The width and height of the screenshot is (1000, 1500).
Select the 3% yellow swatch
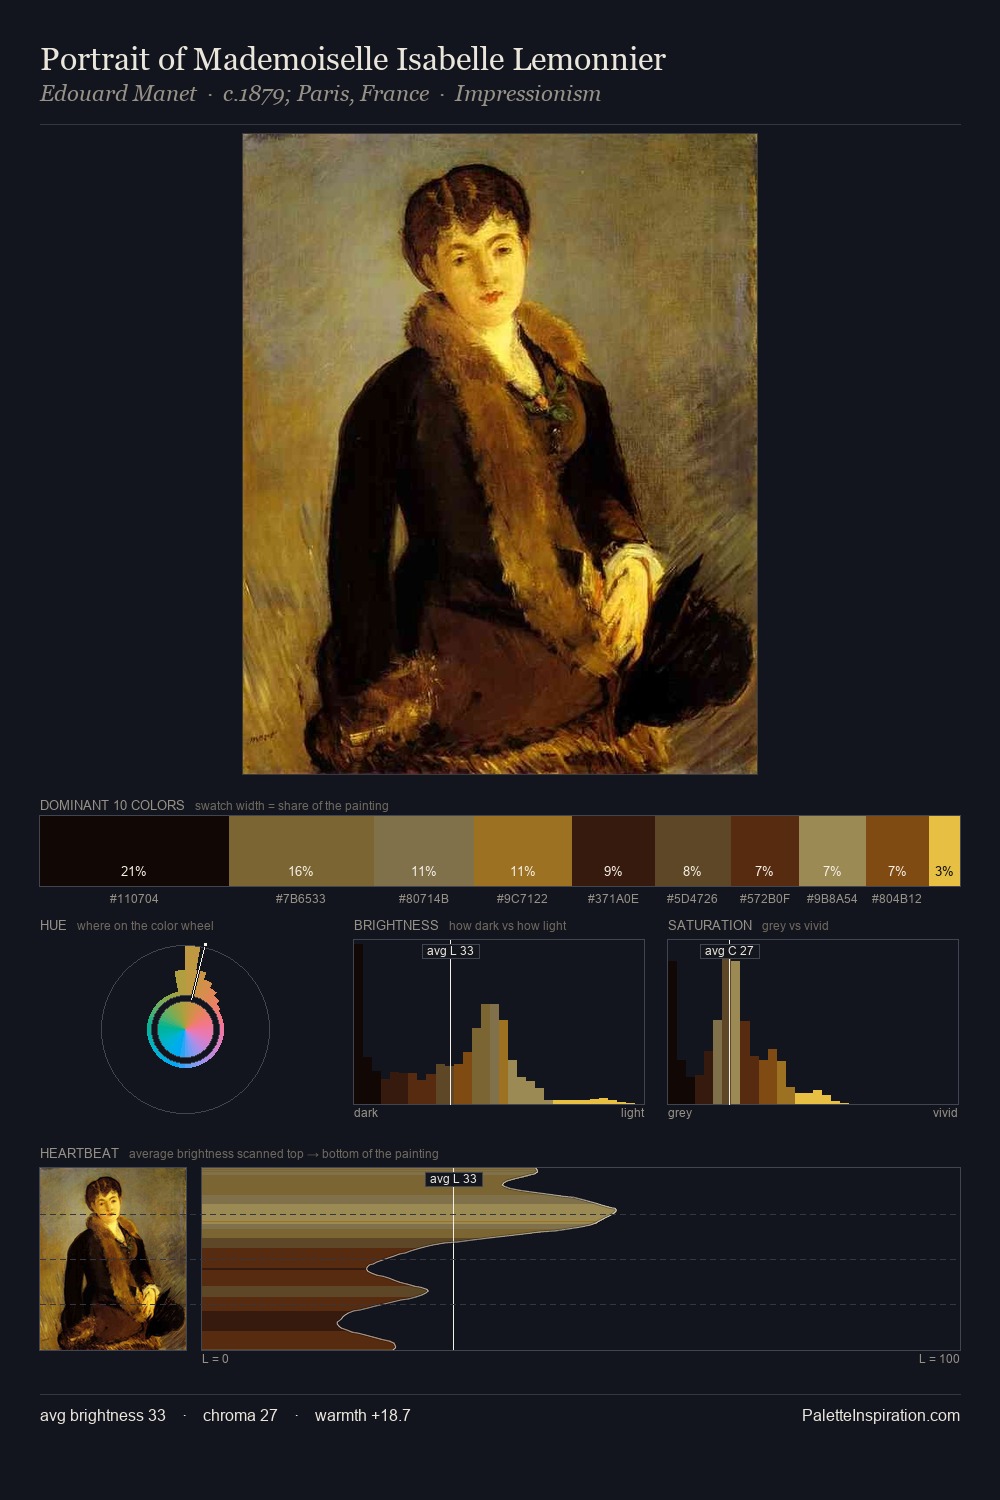pyautogui.click(x=944, y=851)
